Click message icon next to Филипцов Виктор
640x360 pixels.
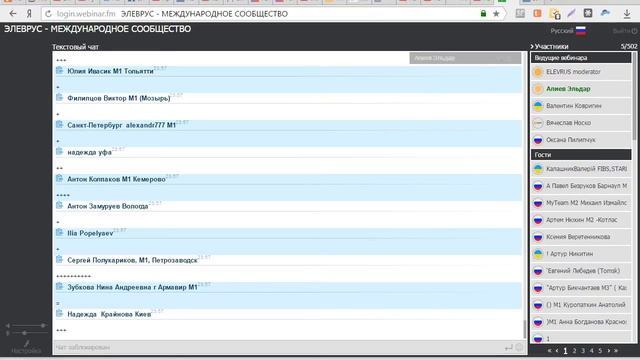(59, 97)
